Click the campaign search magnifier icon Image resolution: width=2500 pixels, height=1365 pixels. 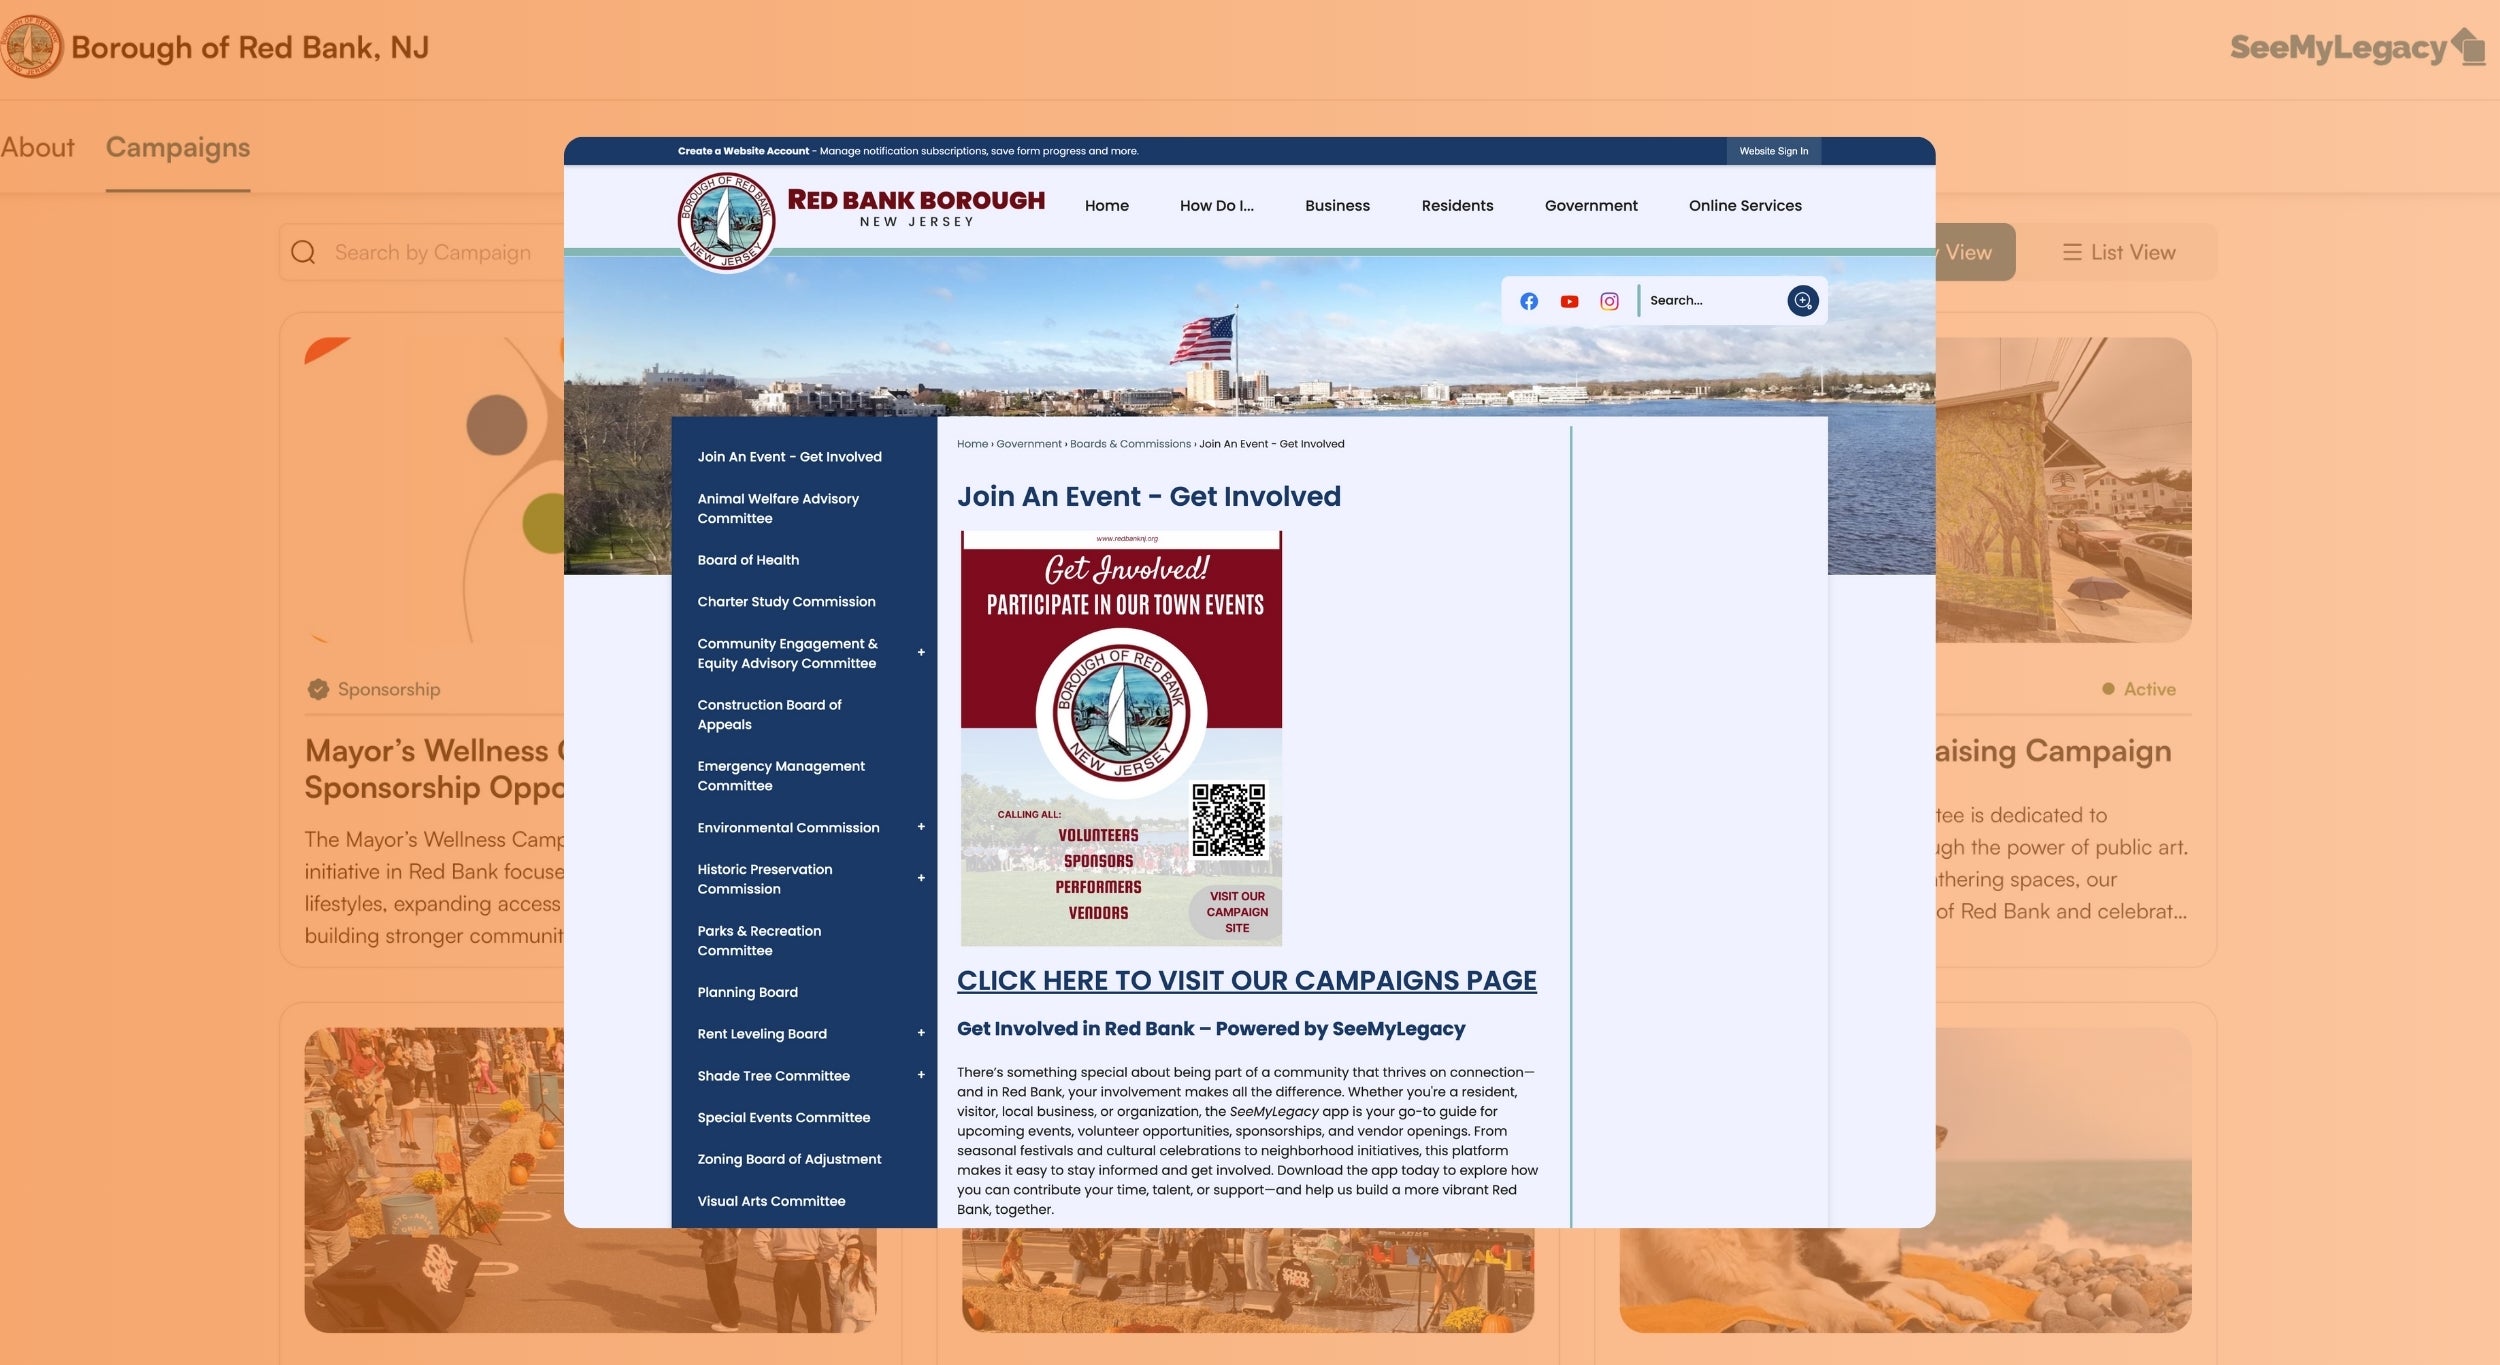[303, 253]
